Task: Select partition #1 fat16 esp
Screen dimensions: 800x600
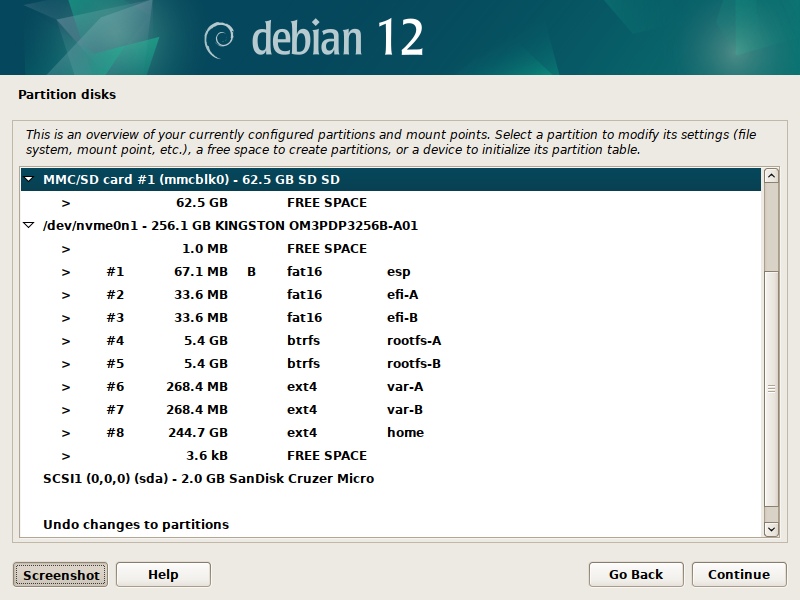Action: coord(391,271)
